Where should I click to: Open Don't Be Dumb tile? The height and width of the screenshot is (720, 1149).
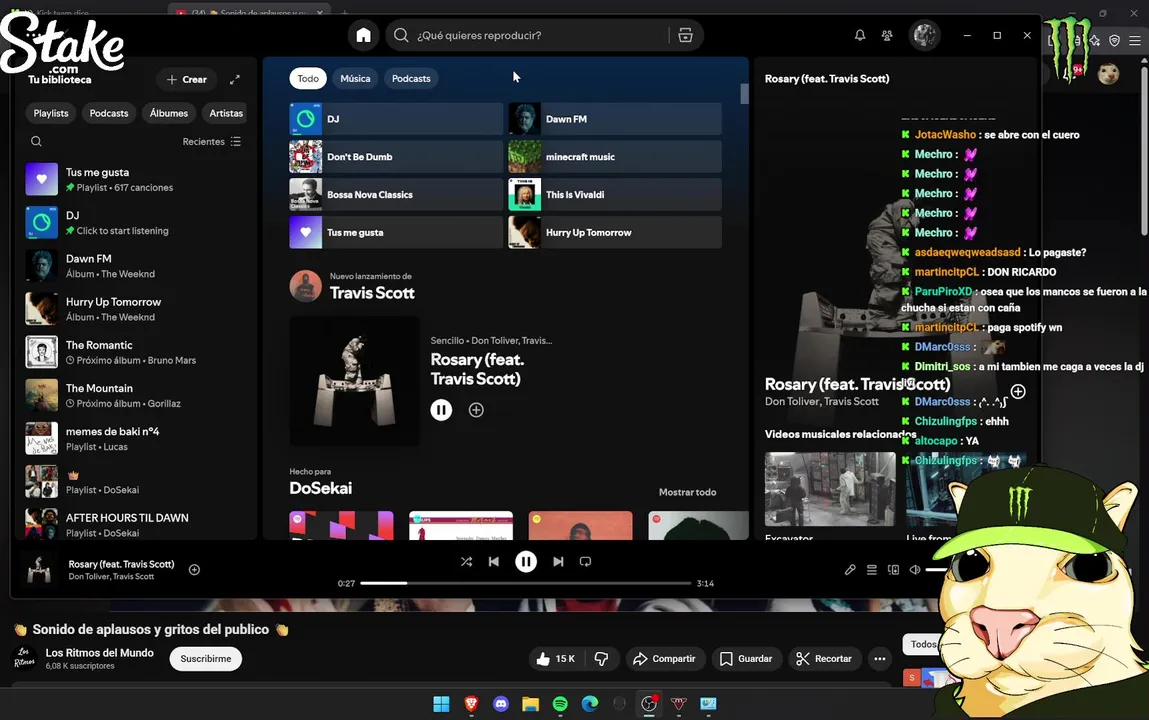pos(396,157)
